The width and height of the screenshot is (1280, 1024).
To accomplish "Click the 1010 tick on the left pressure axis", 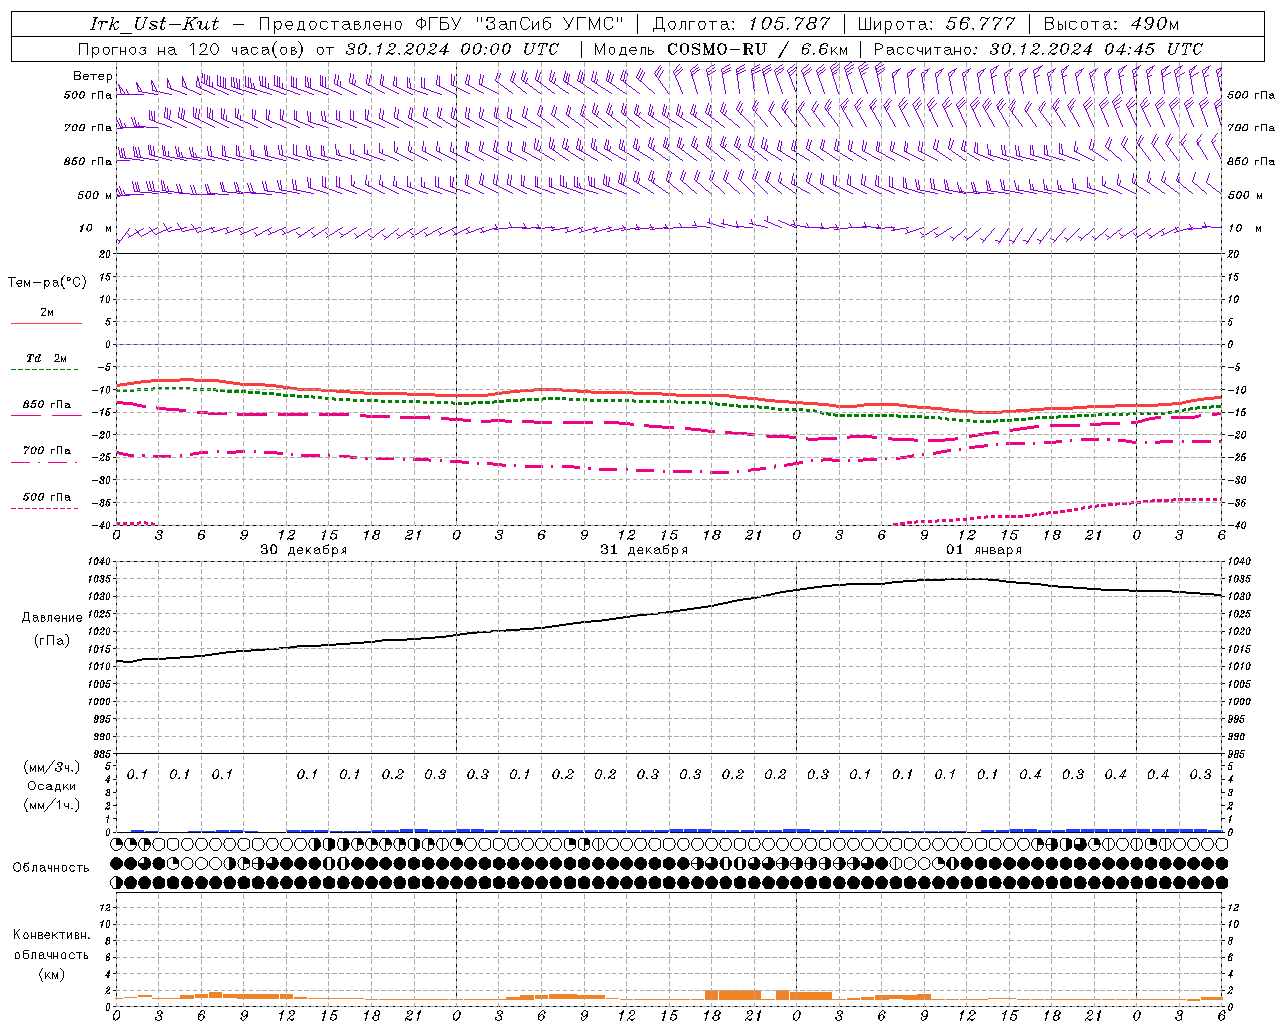I will pos(100,666).
